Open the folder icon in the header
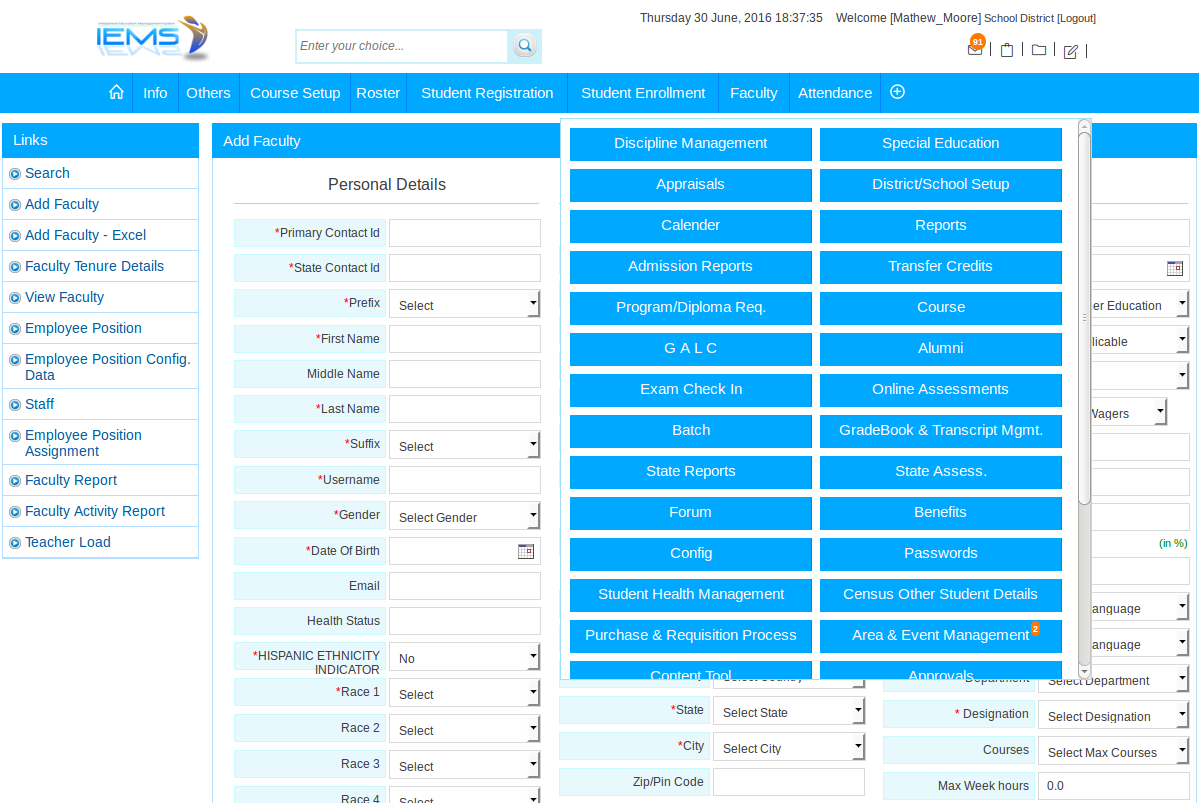Viewport: 1199px width, 803px height. coord(1038,50)
